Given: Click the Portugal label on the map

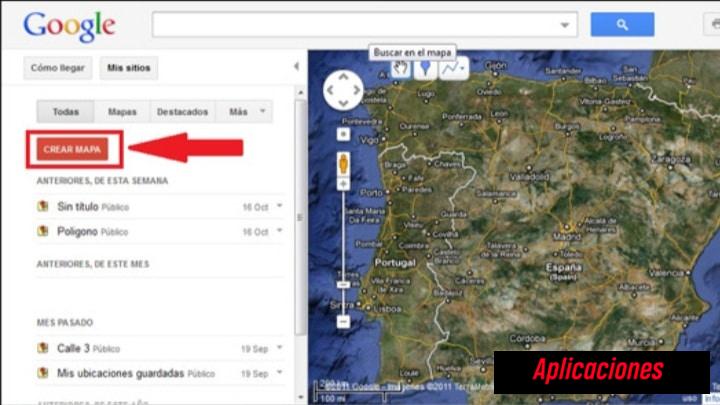Looking at the screenshot, I should tap(395, 263).
